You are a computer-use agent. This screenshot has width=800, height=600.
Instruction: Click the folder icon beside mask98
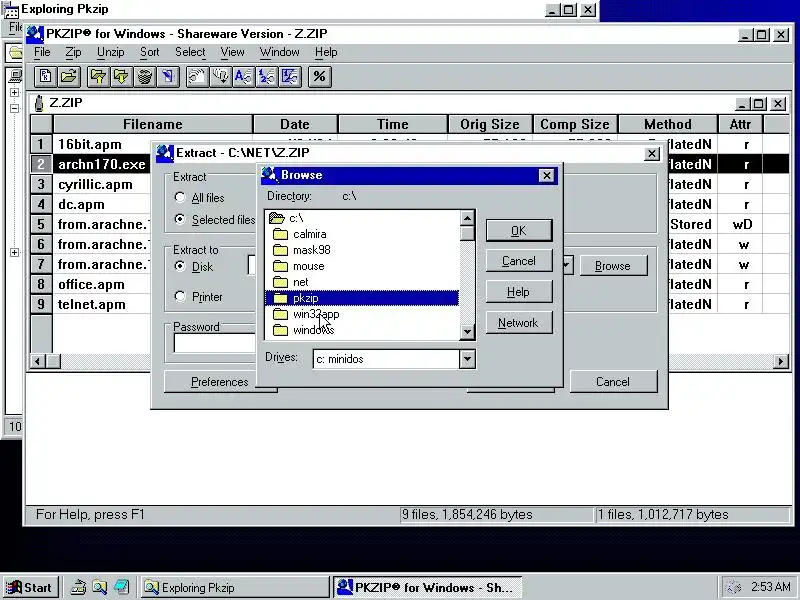pyautogui.click(x=281, y=250)
